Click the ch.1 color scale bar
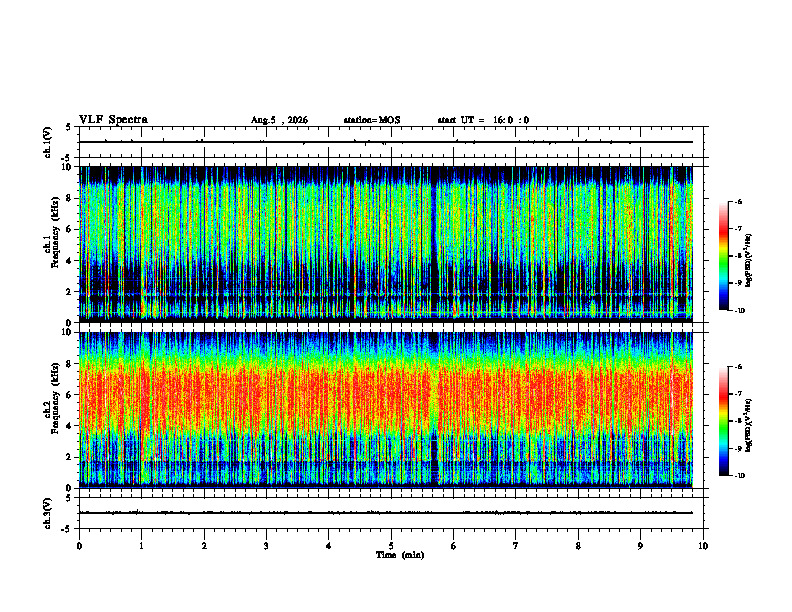This screenshot has height=612, width=792. coord(724,256)
